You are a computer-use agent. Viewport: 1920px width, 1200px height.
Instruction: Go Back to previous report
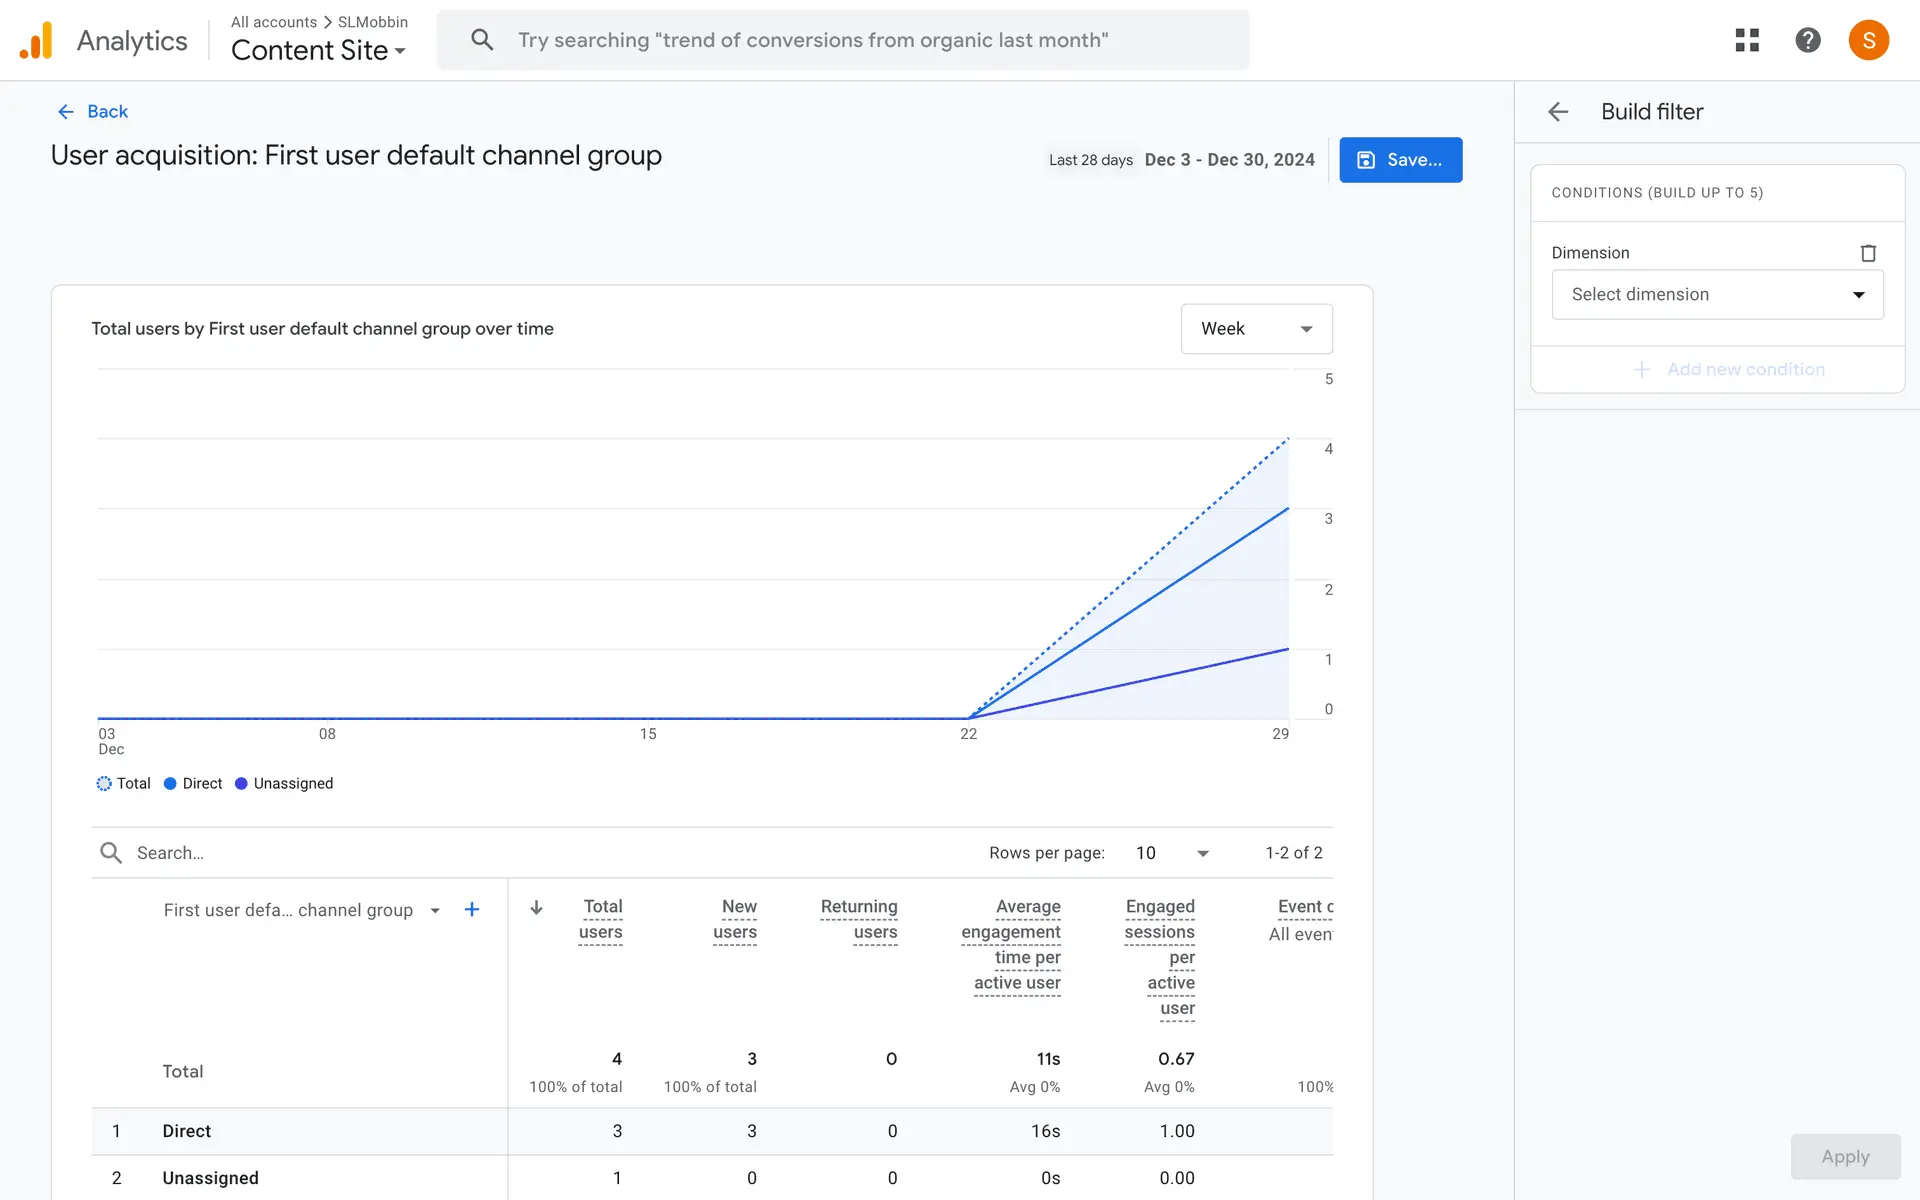93,112
